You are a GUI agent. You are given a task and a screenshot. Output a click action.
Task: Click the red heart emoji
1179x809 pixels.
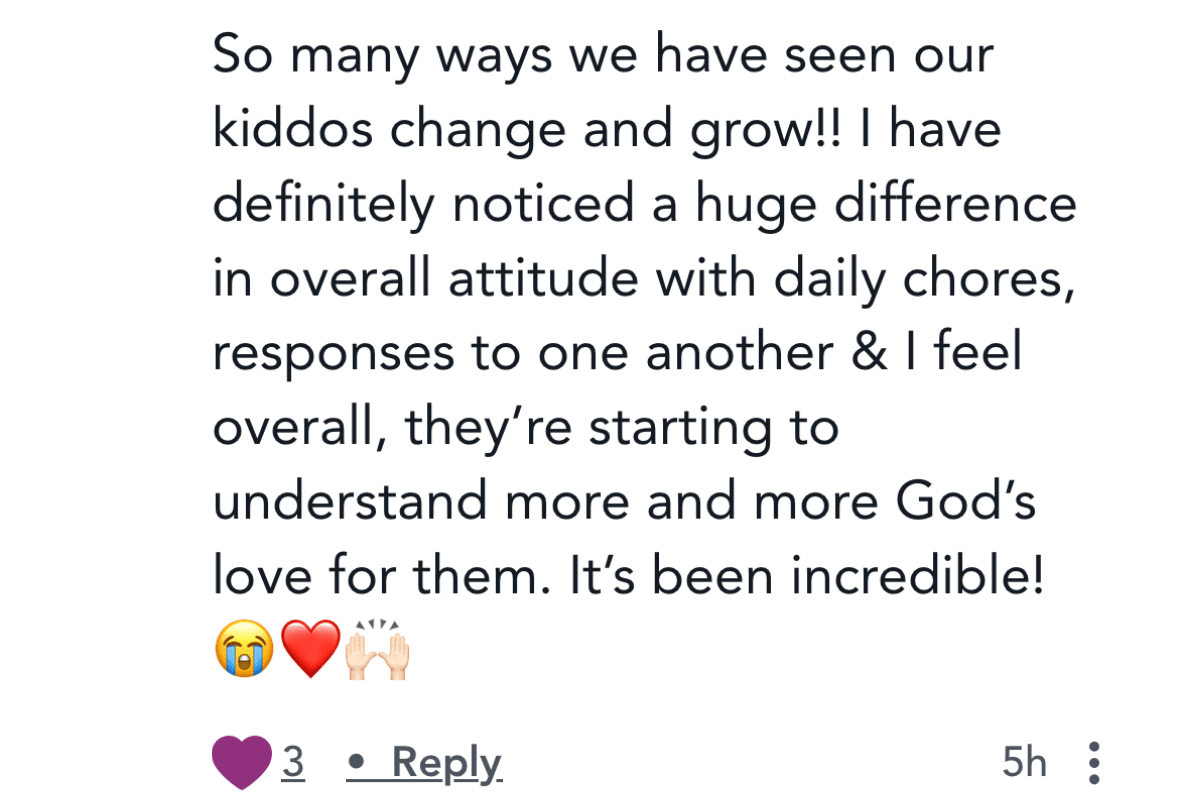(x=310, y=649)
